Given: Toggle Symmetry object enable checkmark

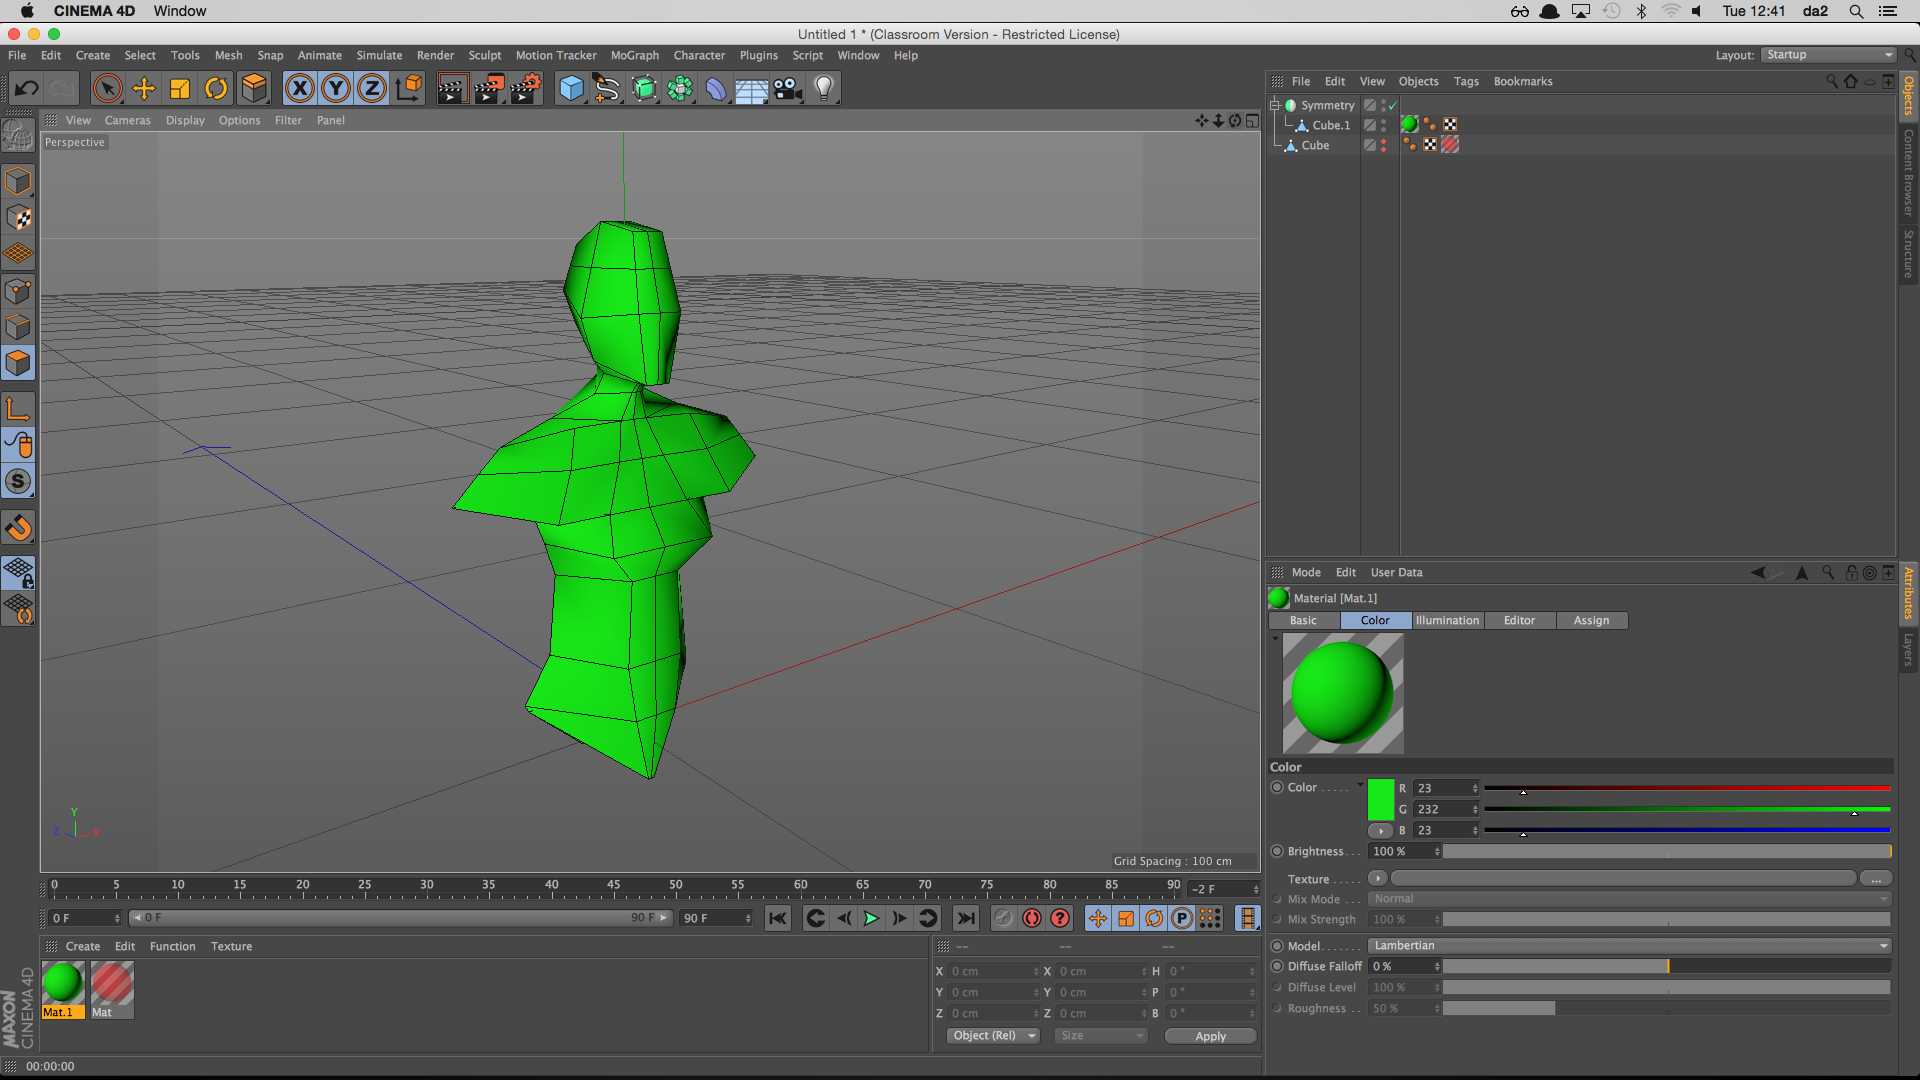Looking at the screenshot, I should (x=1392, y=105).
